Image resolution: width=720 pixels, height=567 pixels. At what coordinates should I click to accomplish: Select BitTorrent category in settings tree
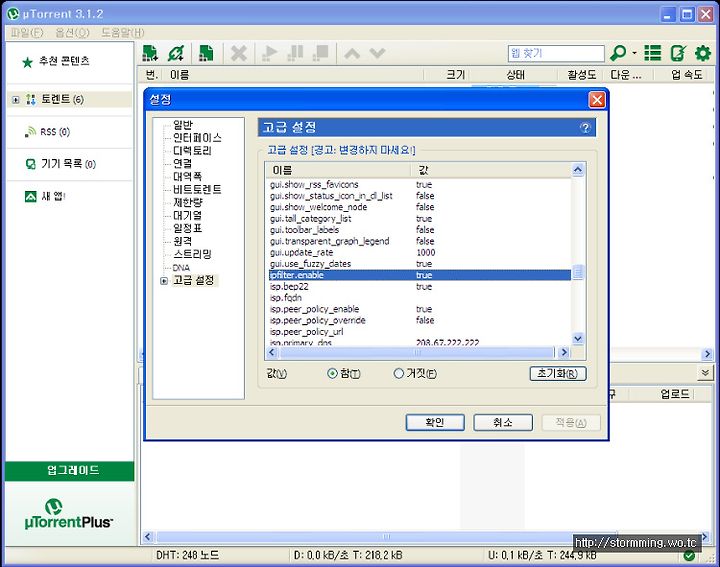197,189
